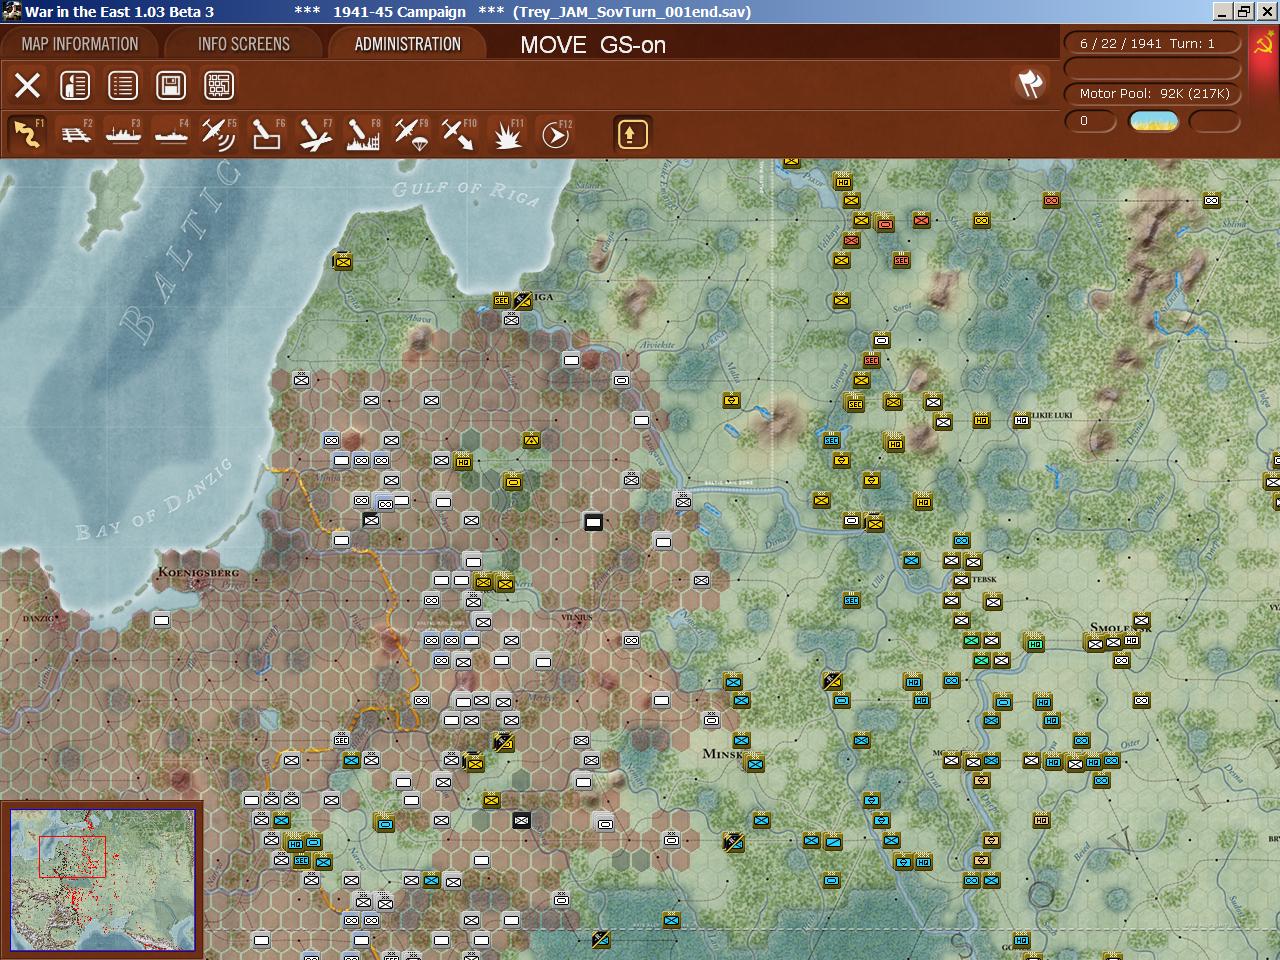Image resolution: width=1280 pixels, height=960 pixels.
Task: Select the ADMINISTRATION tab
Action: (x=408, y=44)
